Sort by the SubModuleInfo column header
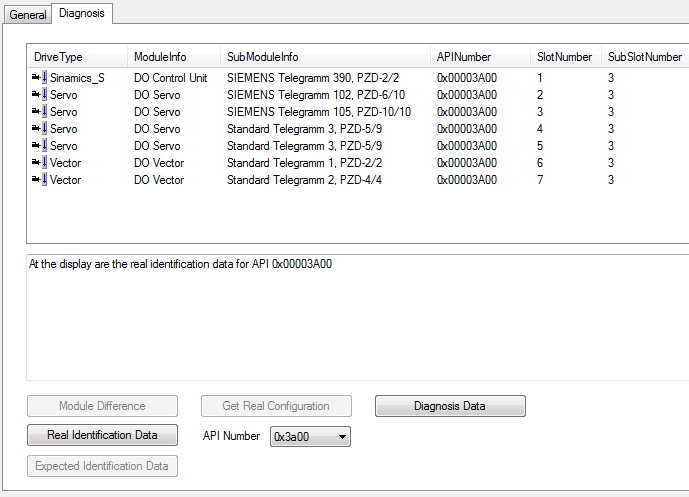The height and width of the screenshot is (497, 689). [x=325, y=57]
